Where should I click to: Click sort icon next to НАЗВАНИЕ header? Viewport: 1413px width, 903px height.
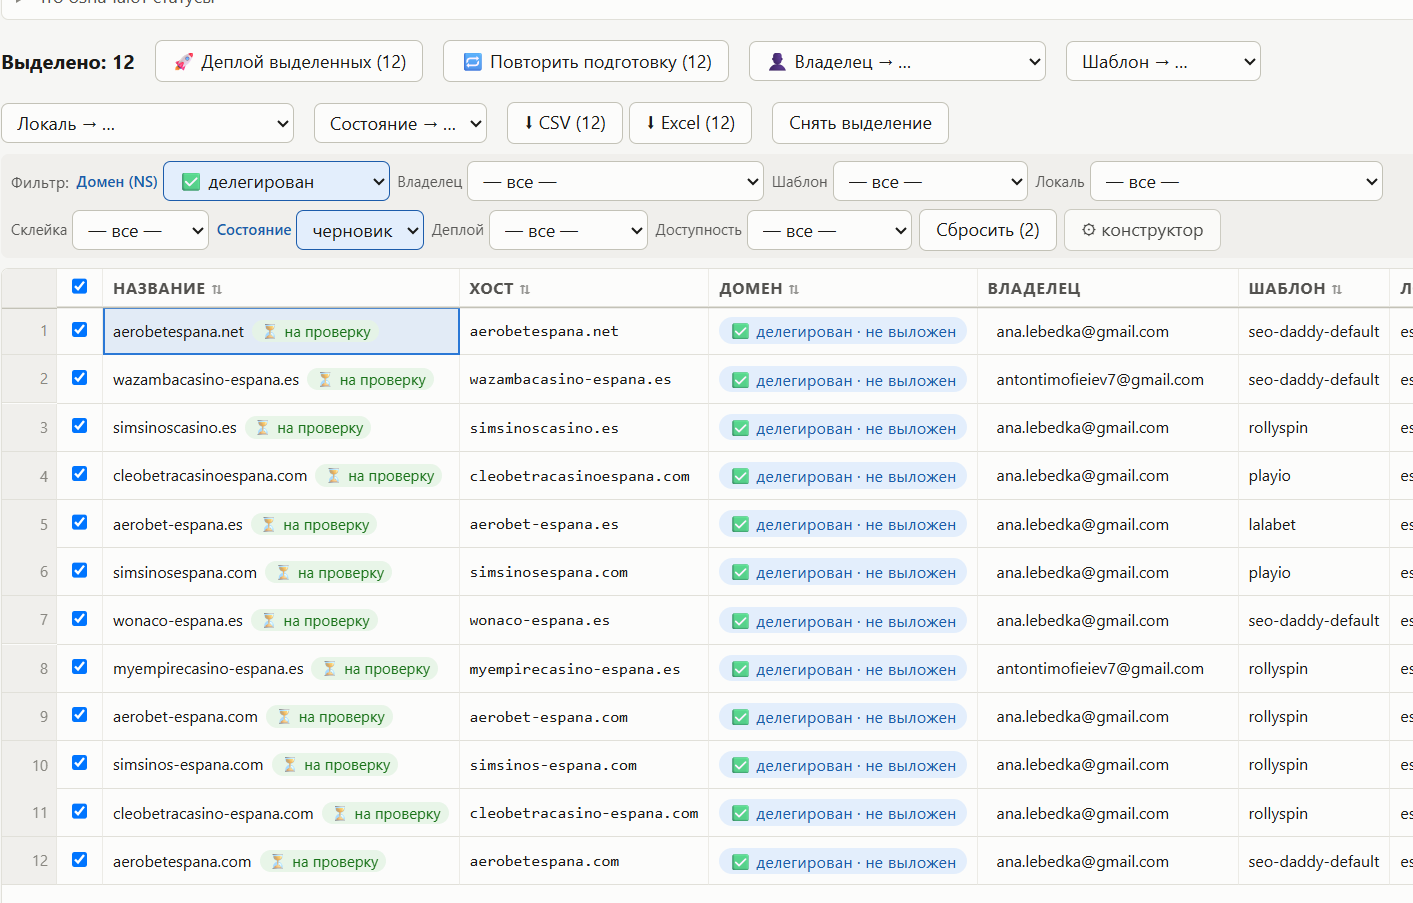[x=217, y=289]
